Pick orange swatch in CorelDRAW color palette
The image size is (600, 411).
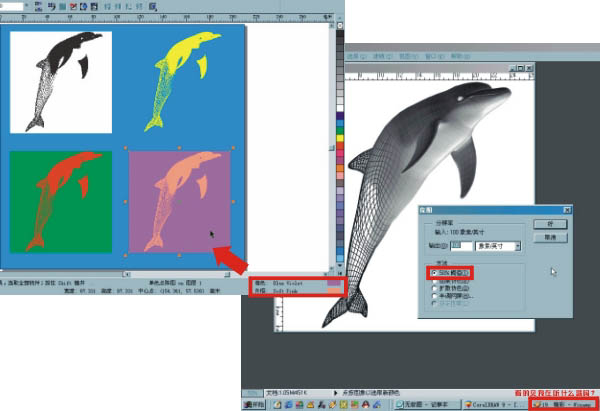click(x=340, y=168)
